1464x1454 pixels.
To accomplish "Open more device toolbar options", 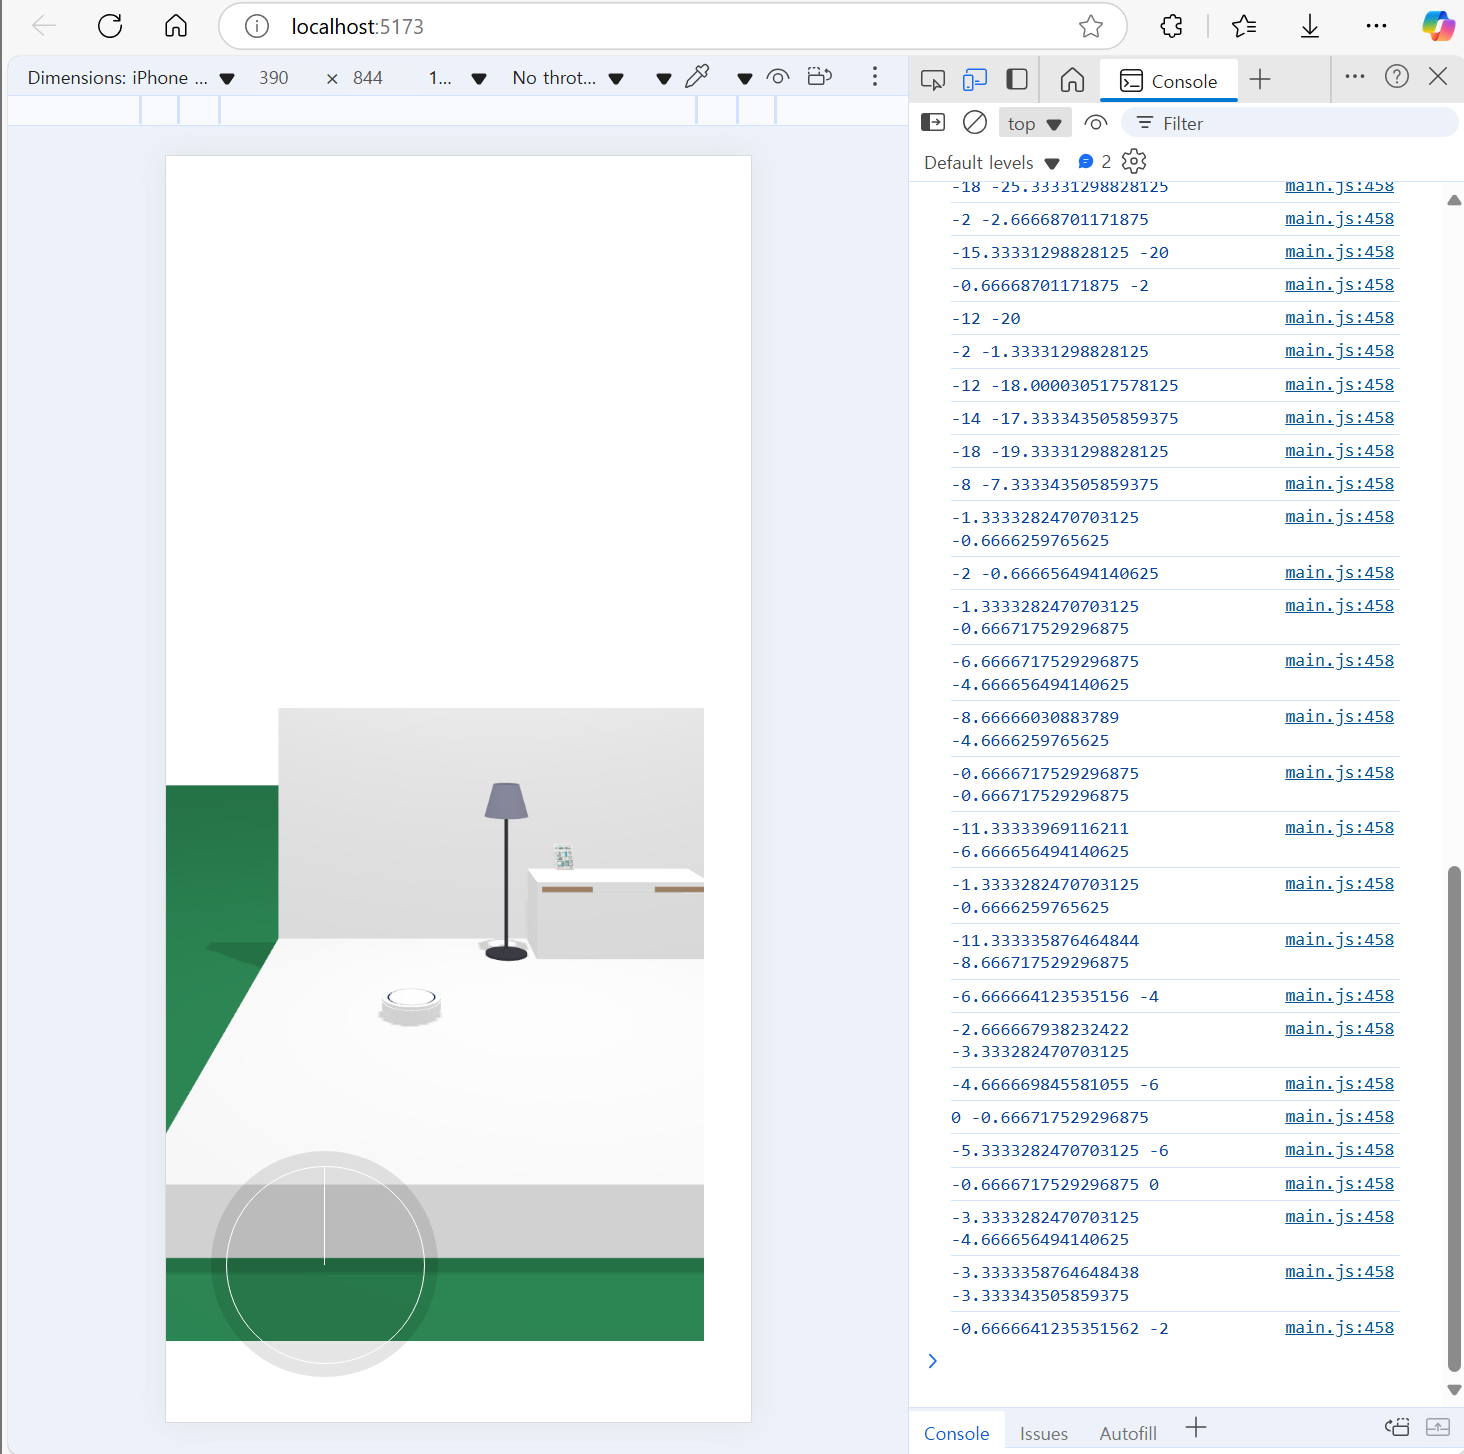I will pos(874,77).
